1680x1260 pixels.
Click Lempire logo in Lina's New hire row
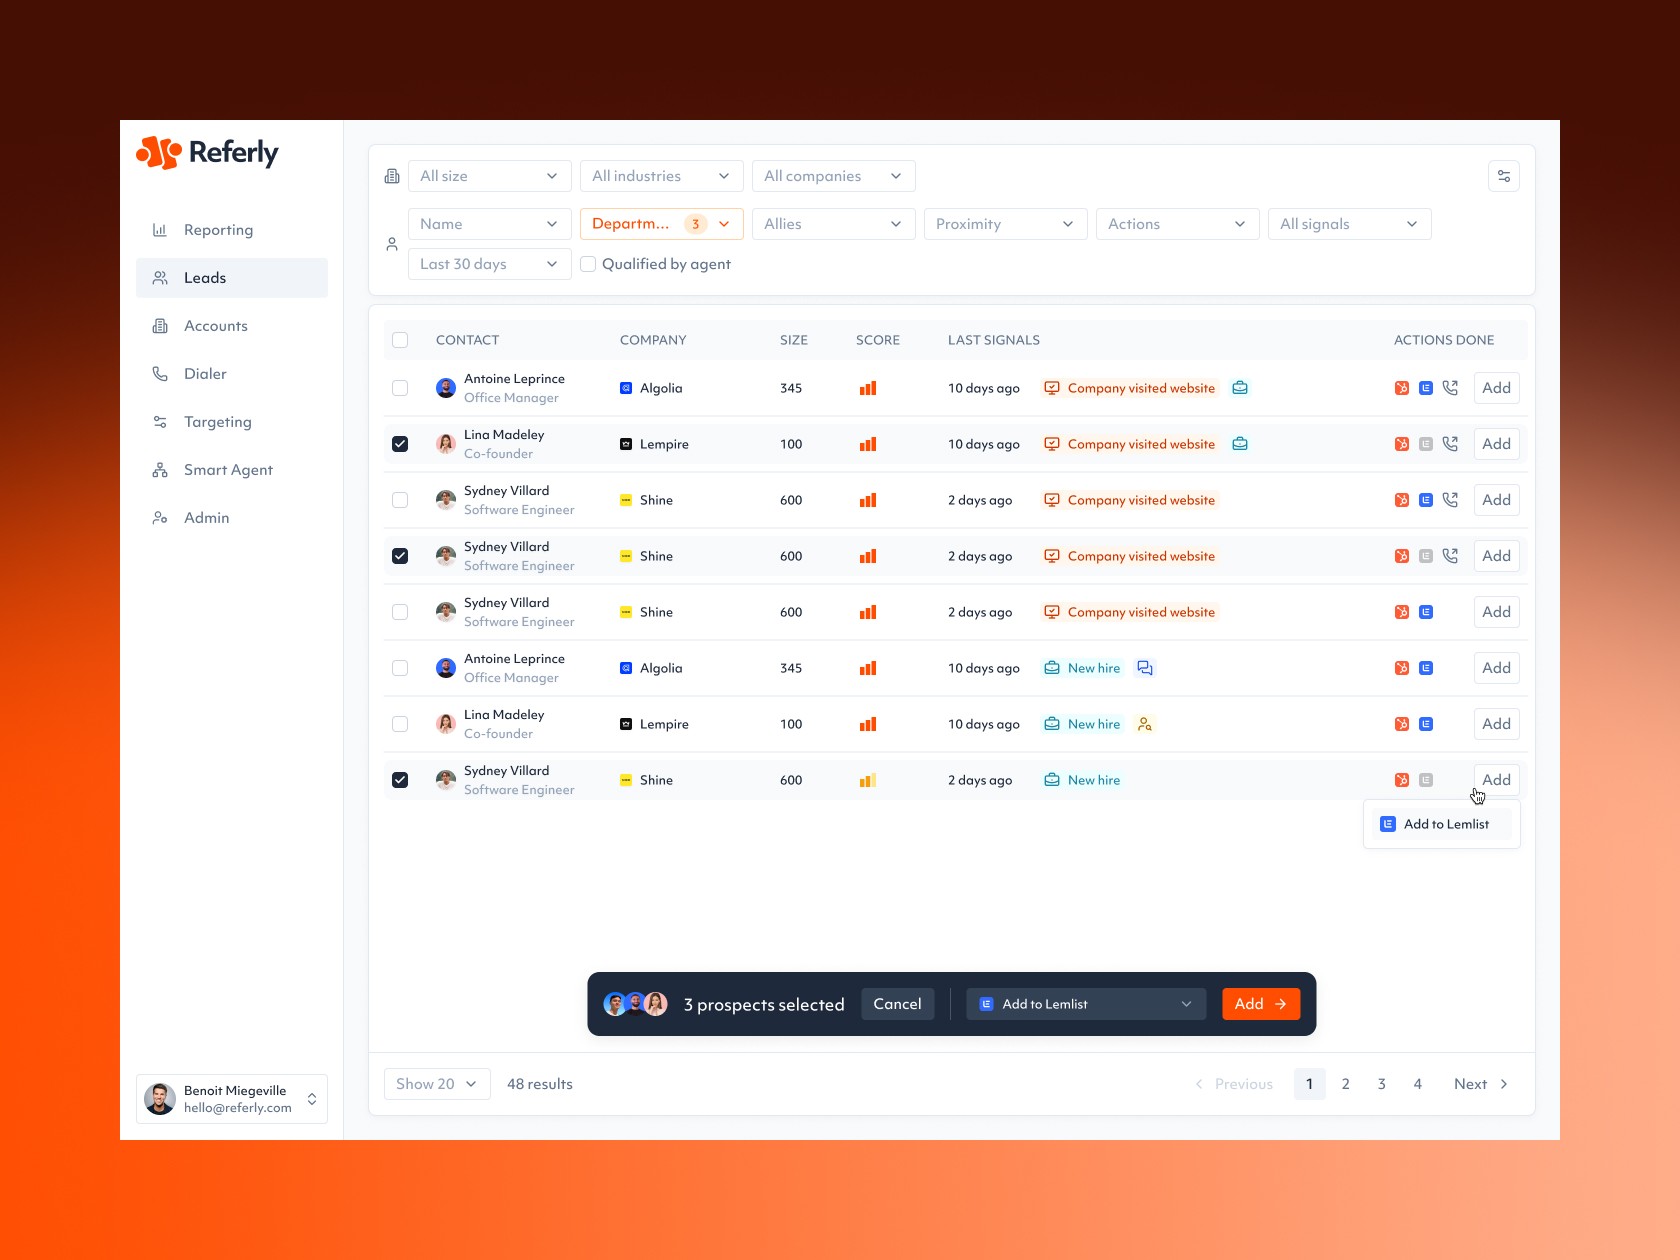coord(626,724)
